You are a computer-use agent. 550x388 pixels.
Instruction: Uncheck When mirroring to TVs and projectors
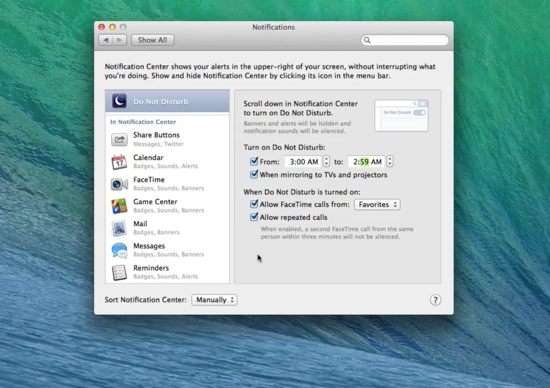point(254,174)
